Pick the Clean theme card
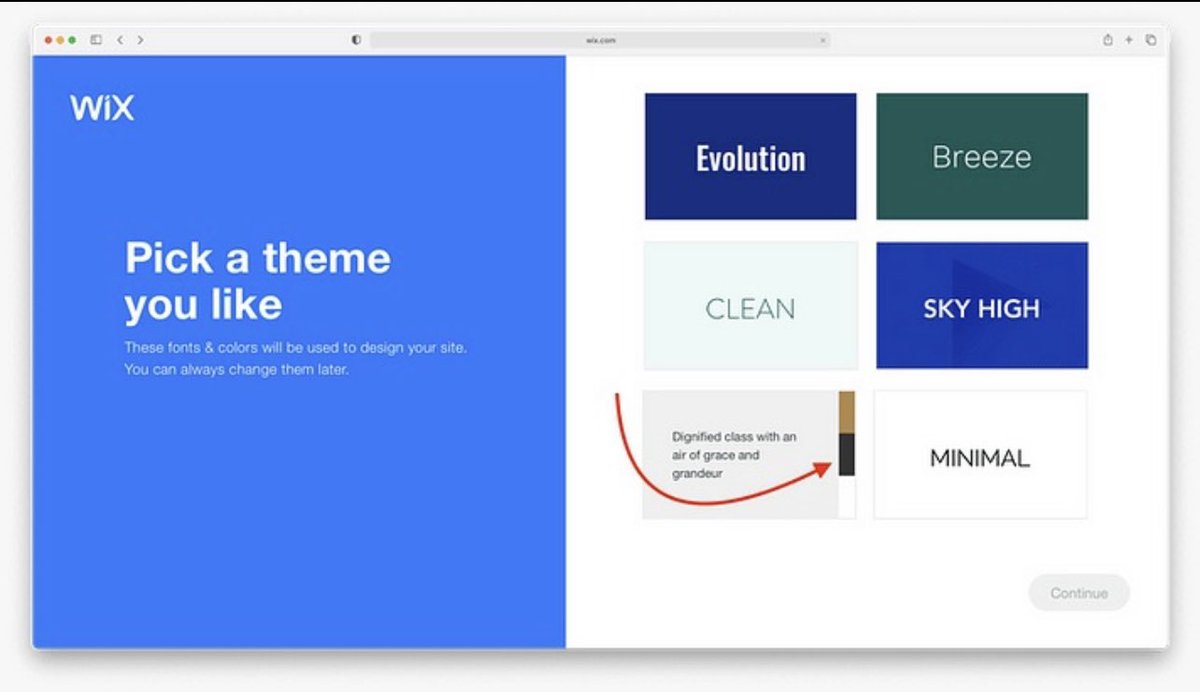The image size is (1200, 692). (x=750, y=305)
